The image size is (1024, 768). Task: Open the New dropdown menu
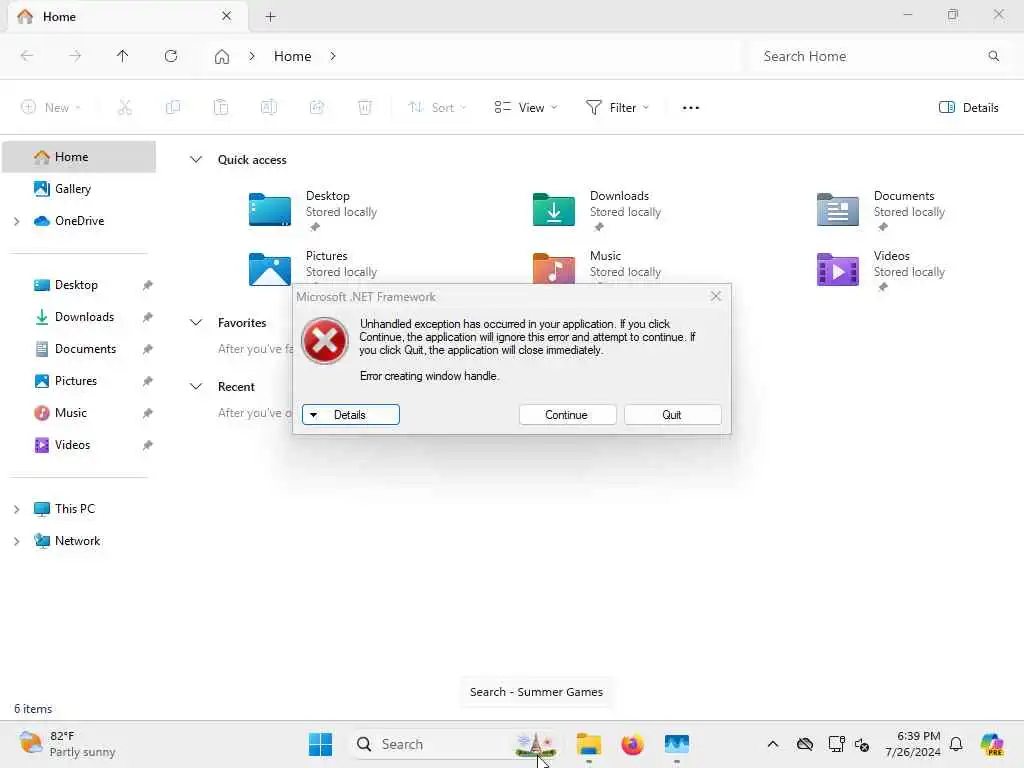tap(51, 108)
